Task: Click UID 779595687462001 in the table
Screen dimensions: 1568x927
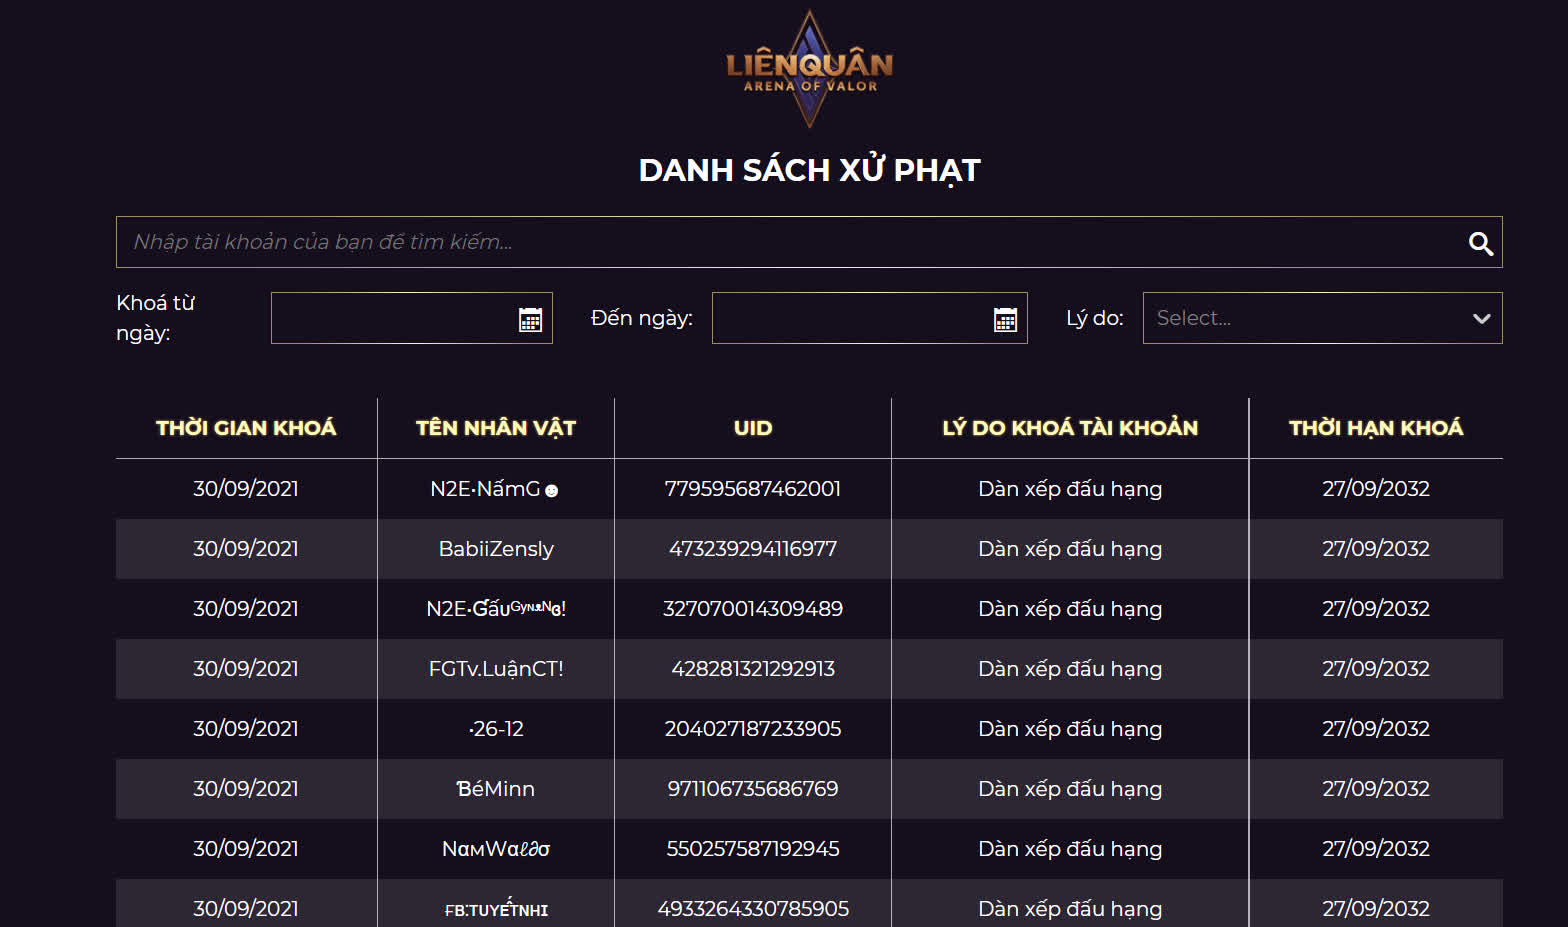Action: (x=752, y=488)
